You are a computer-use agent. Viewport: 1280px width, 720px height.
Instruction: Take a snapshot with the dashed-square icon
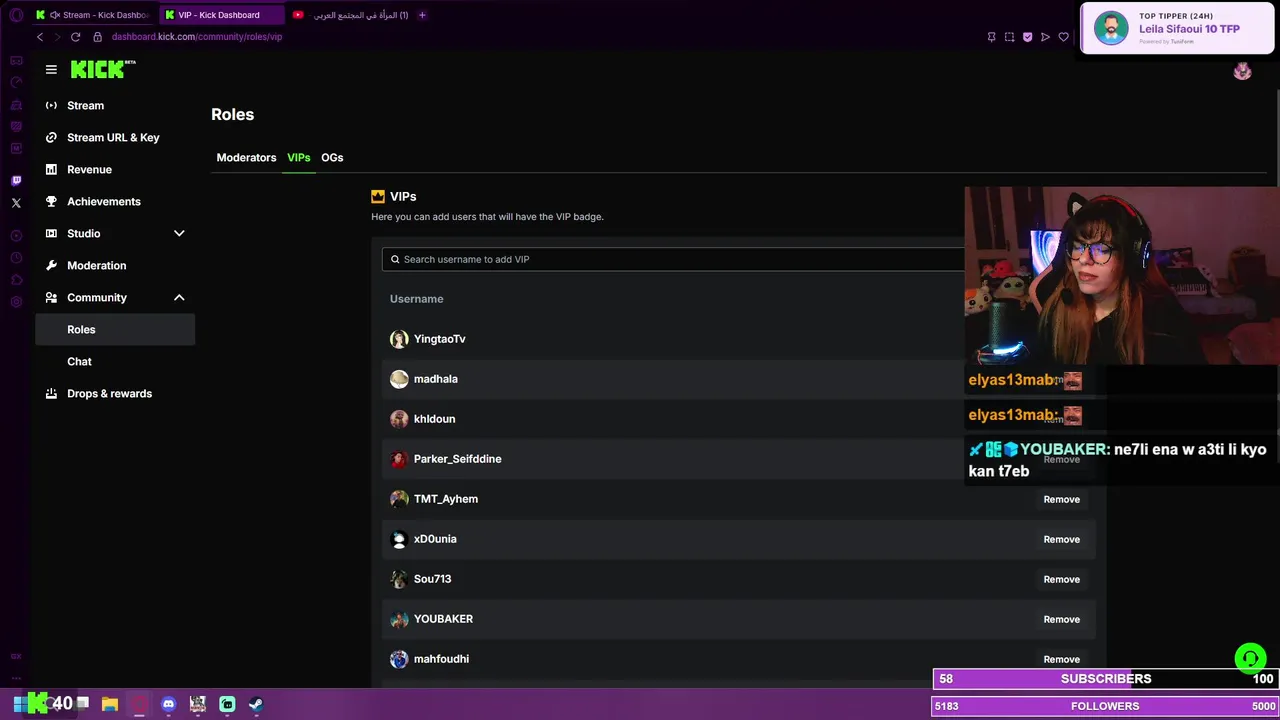1009,37
